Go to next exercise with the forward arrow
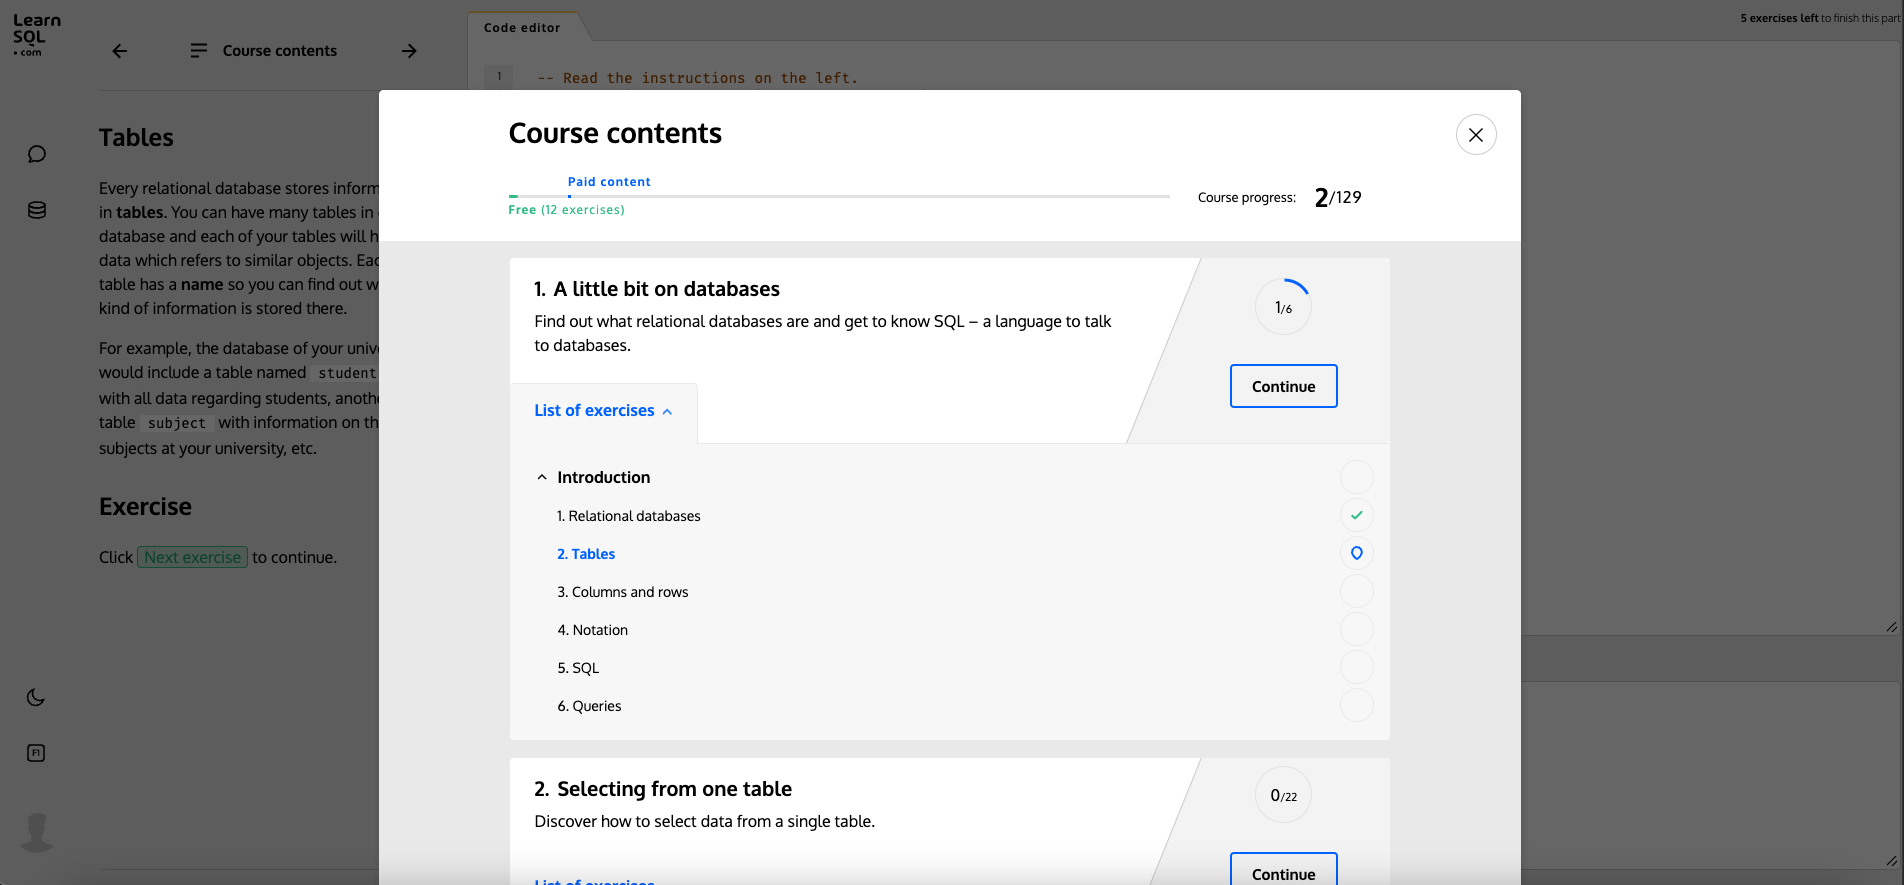The height and width of the screenshot is (885, 1904). (409, 51)
